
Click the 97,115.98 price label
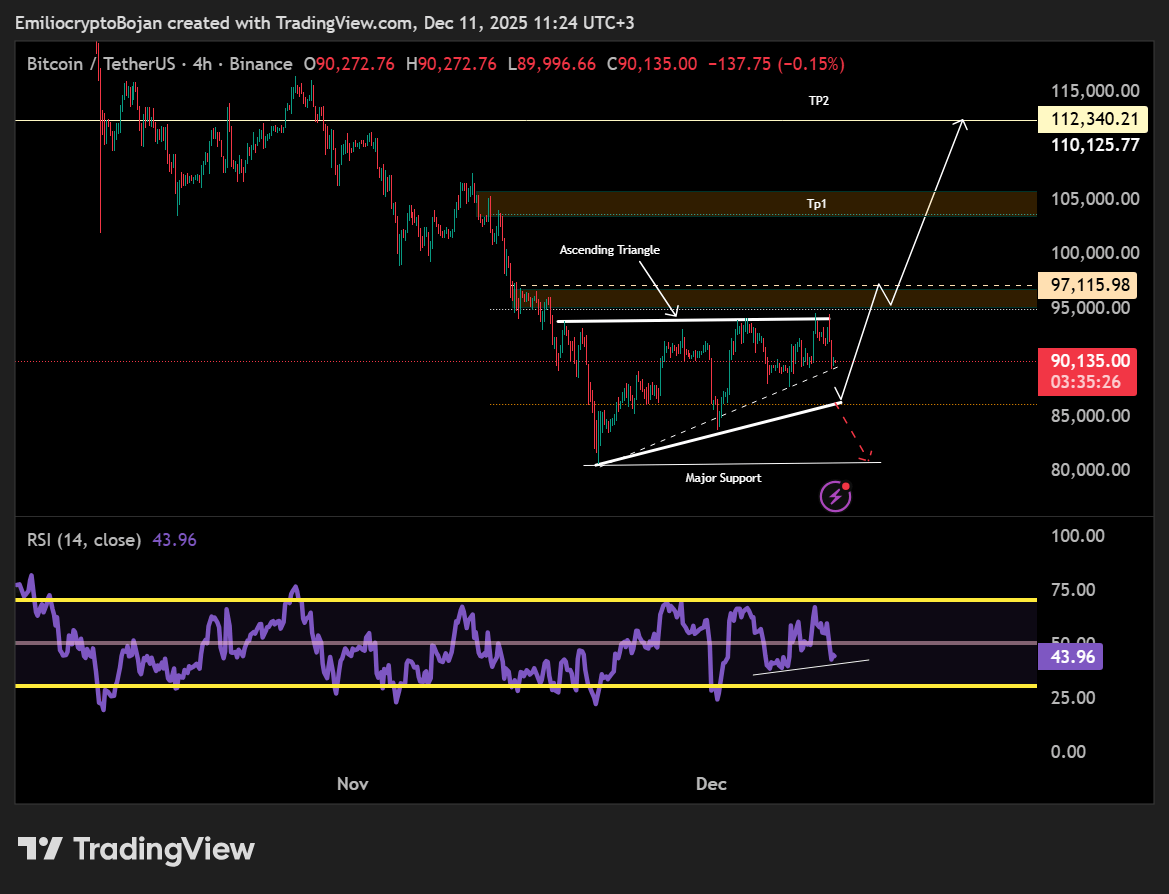tap(1089, 285)
